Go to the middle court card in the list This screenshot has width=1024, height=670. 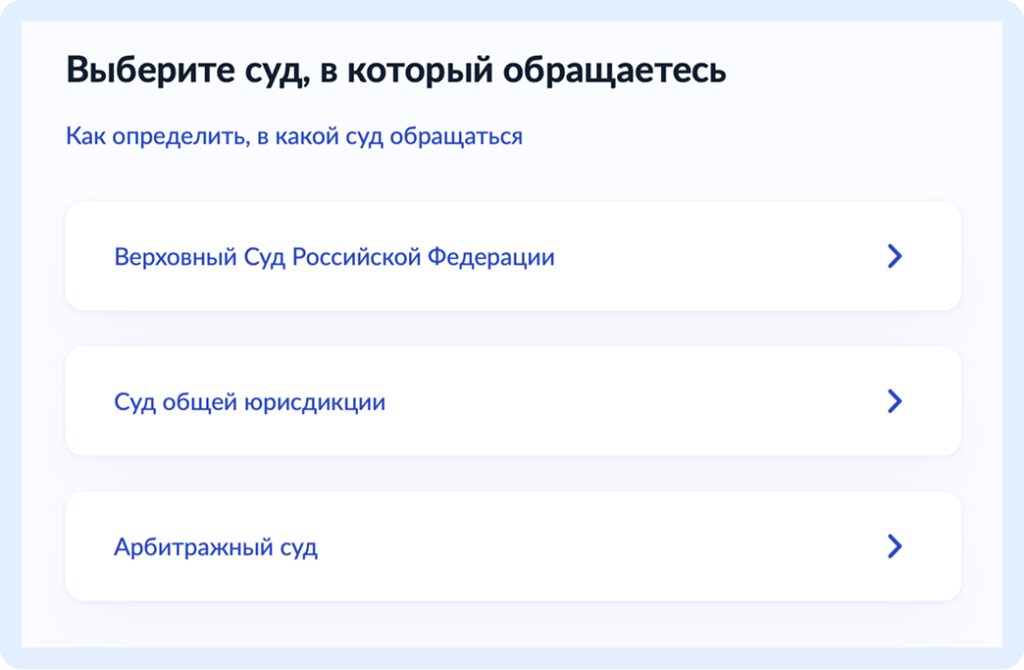[512, 402]
